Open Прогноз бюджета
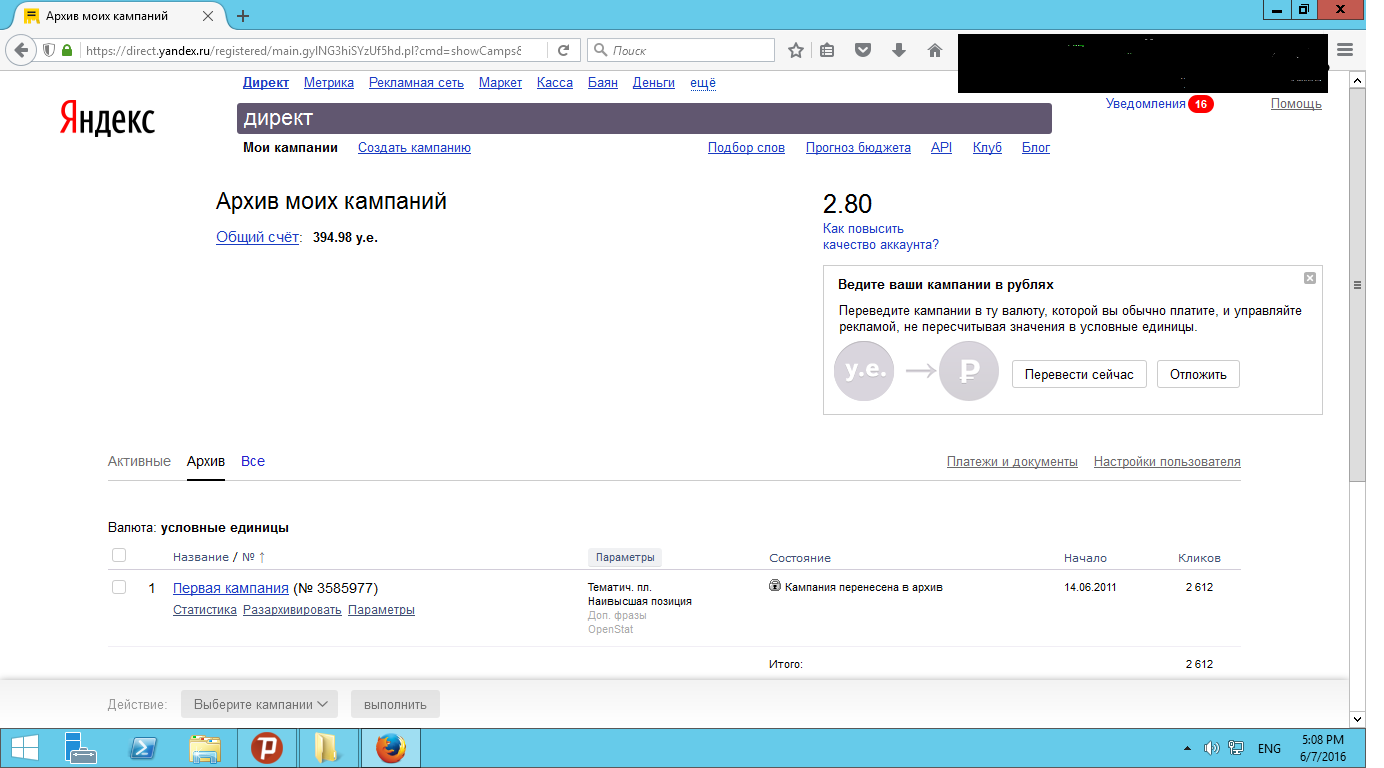The image size is (1384, 768). pyautogui.click(x=858, y=147)
